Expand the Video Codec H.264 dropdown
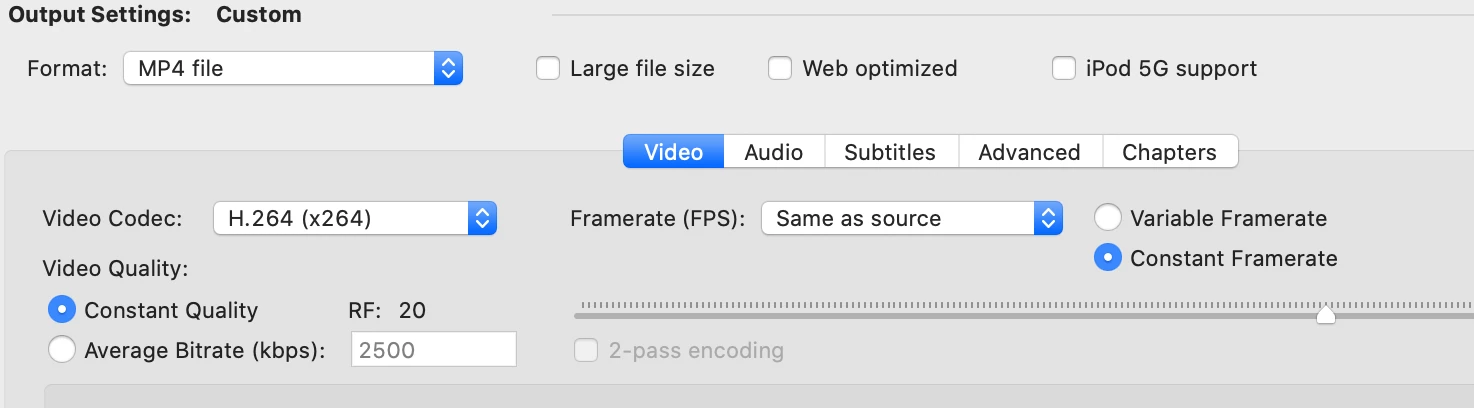The height and width of the screenshot is (408, 1474). coord(354,218)
